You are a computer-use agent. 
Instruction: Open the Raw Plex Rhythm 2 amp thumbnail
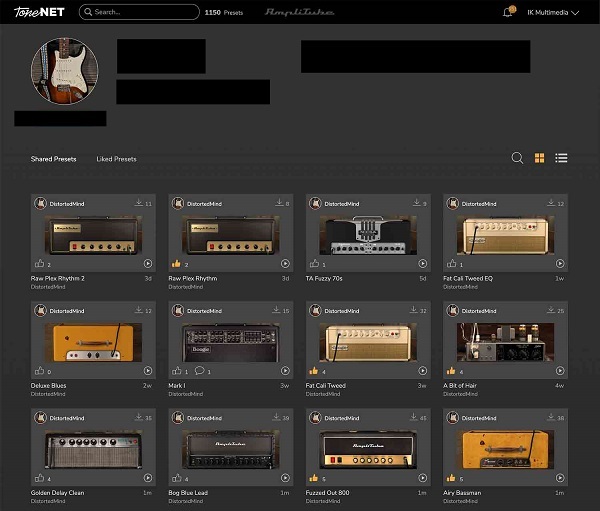tap(93, 235)
